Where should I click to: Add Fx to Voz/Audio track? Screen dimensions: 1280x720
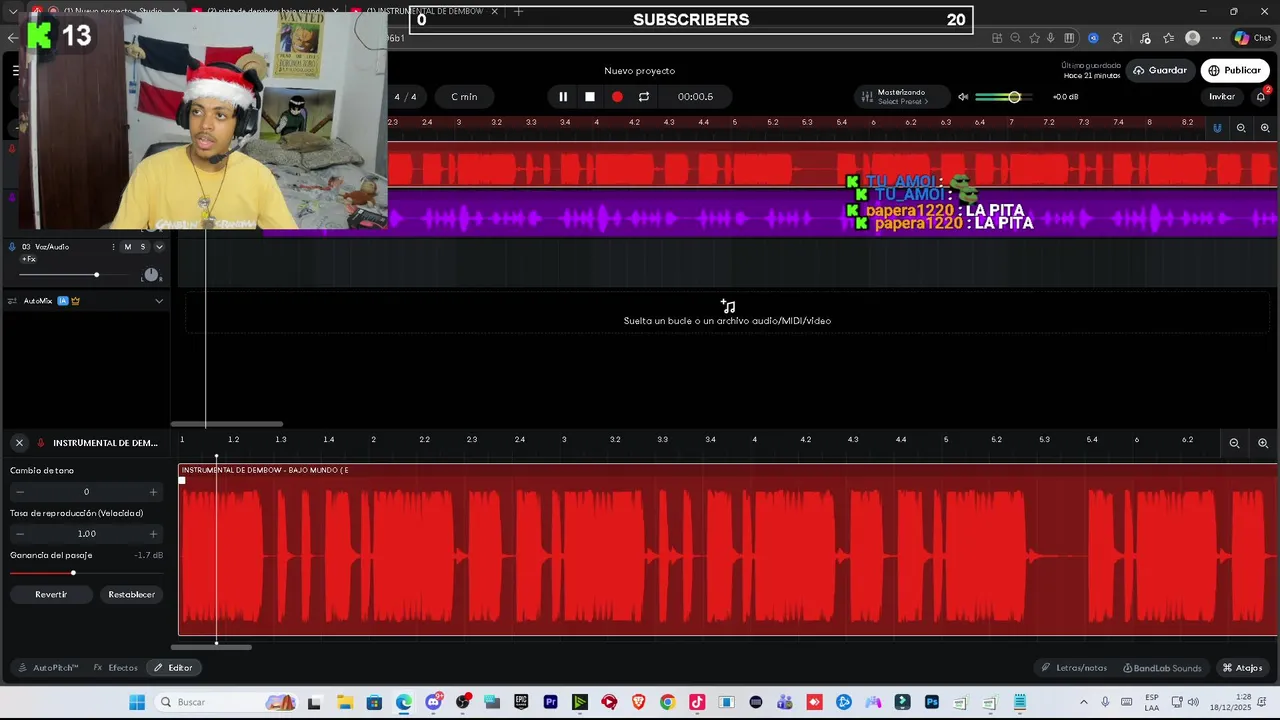(29, 259)
